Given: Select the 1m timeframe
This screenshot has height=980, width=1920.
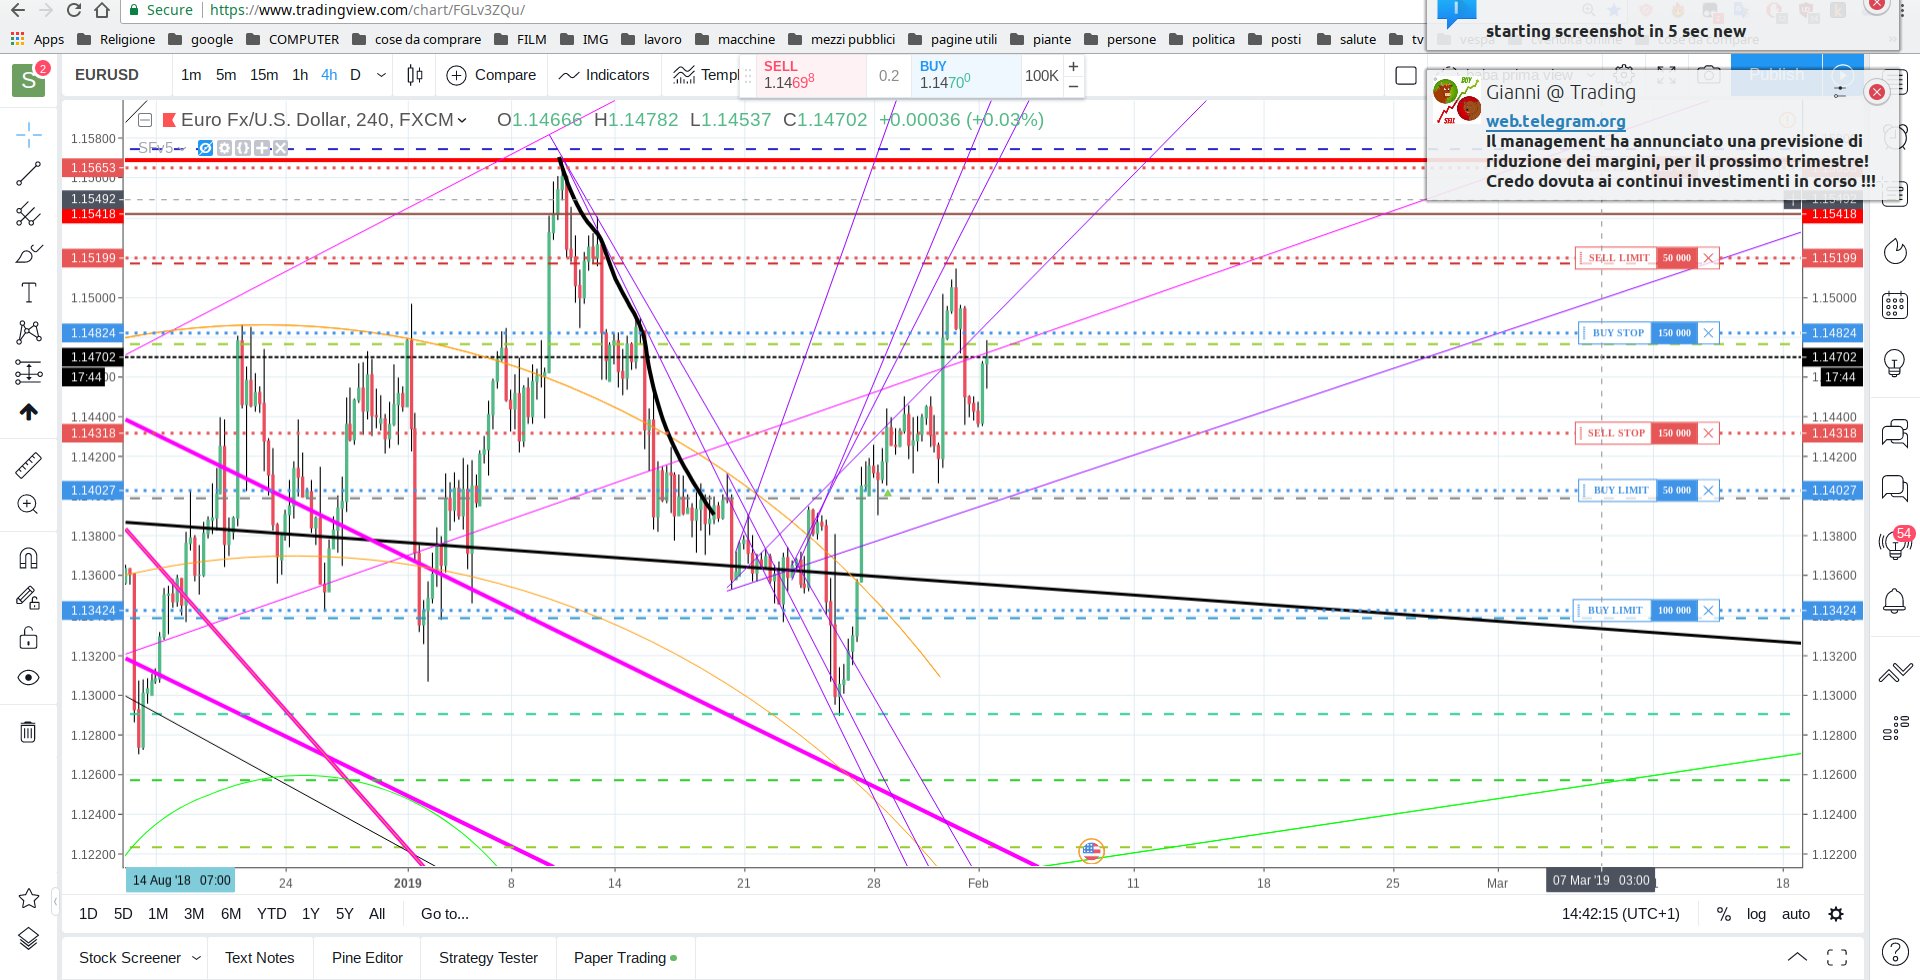Looking at the screenshot, I should (x=191, y=75).
